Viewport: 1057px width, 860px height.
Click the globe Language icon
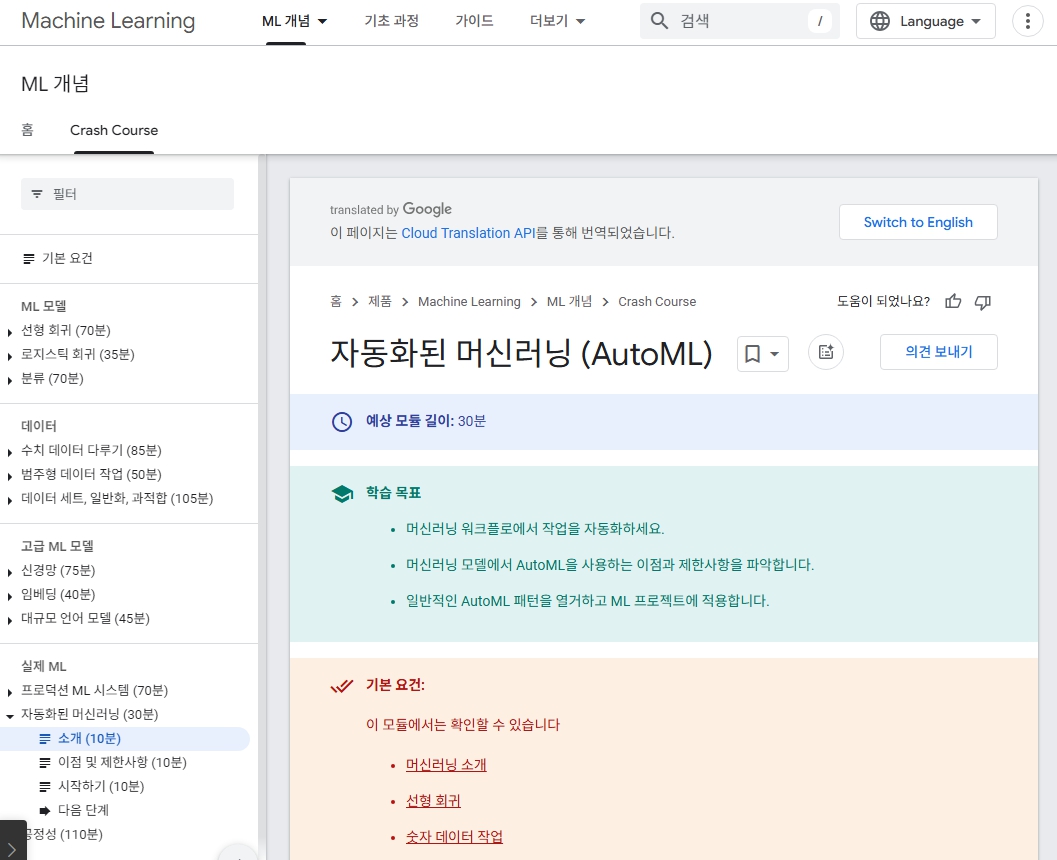[880, 21]
